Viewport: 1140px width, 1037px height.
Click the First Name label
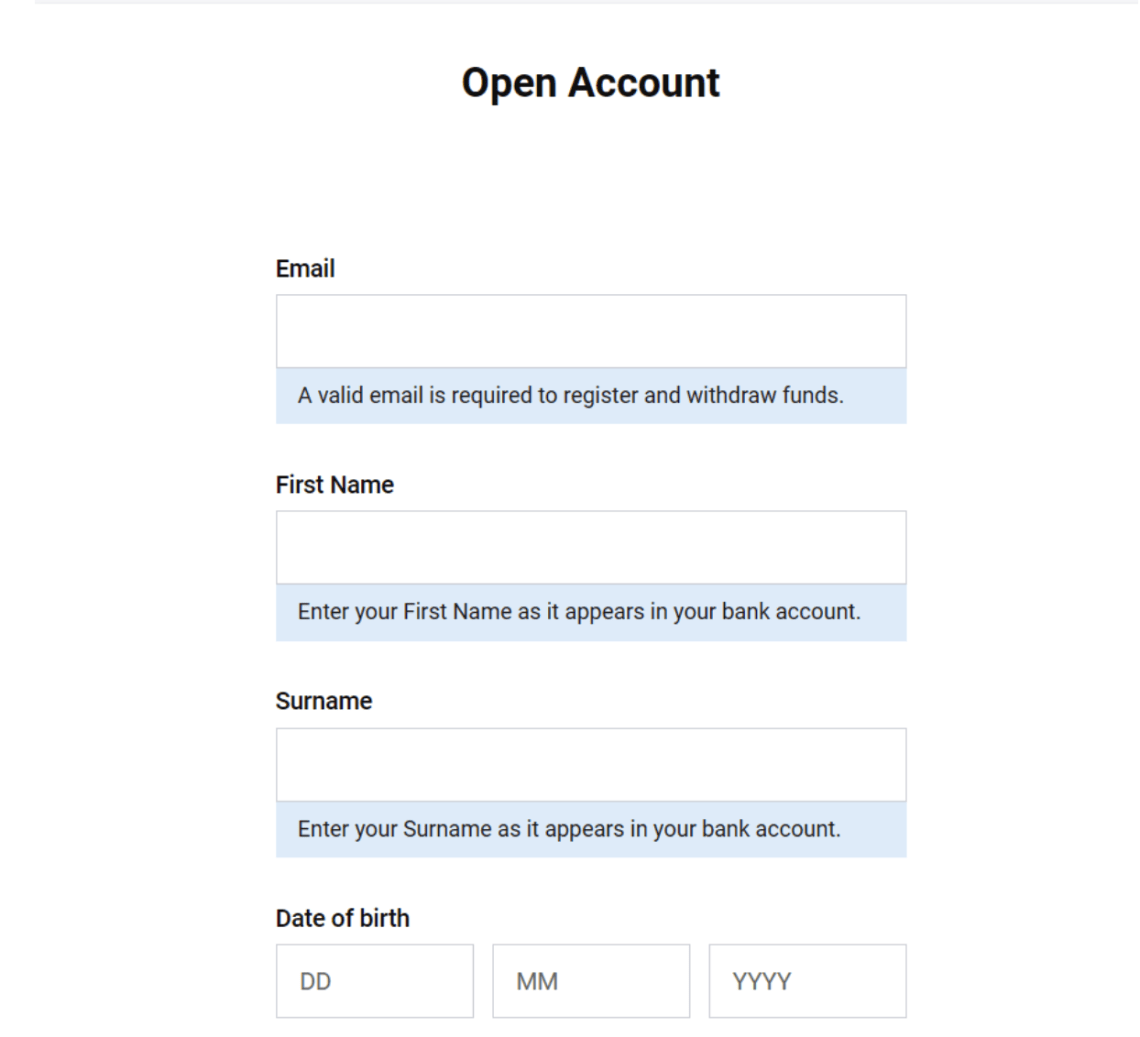point(334,485)
